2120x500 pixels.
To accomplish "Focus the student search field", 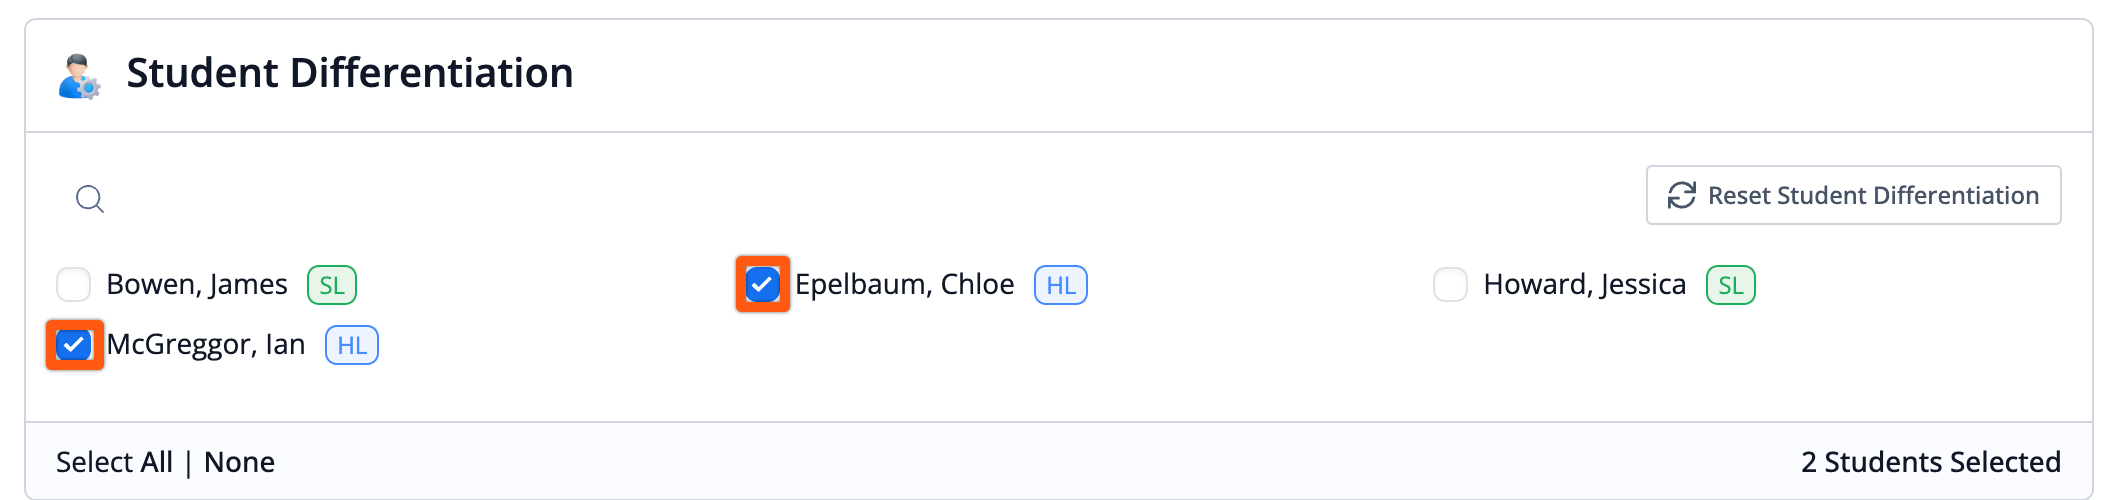I will pos(500,199).
